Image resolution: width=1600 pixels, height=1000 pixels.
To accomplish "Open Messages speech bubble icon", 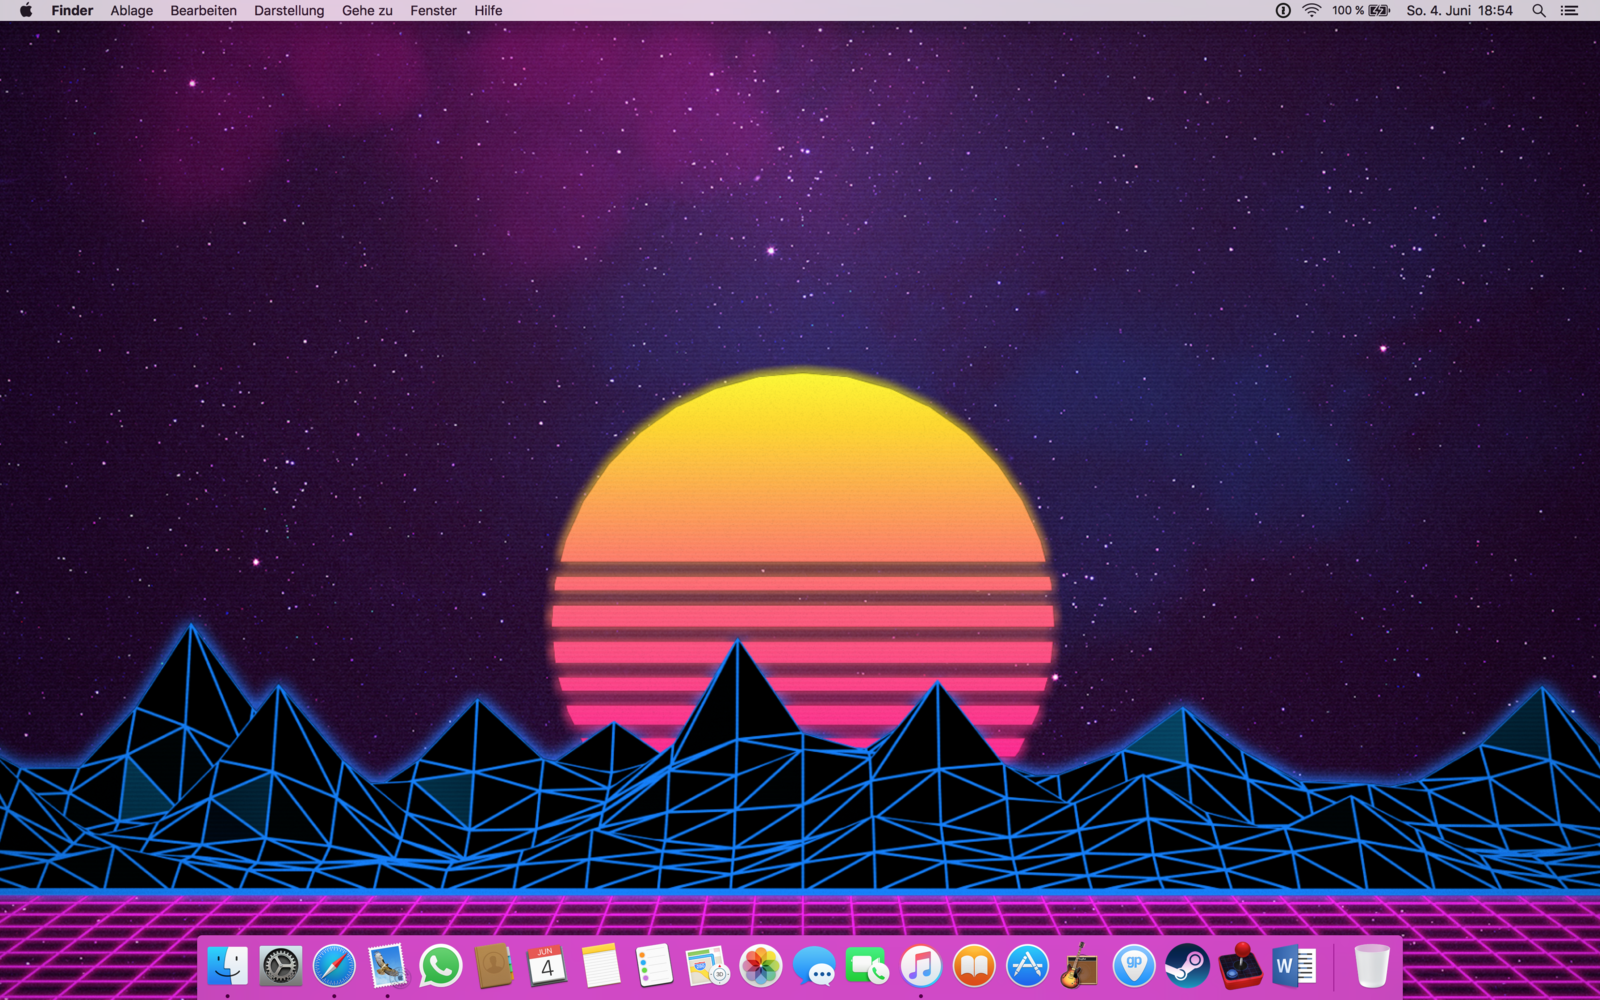I will [814, 966].
